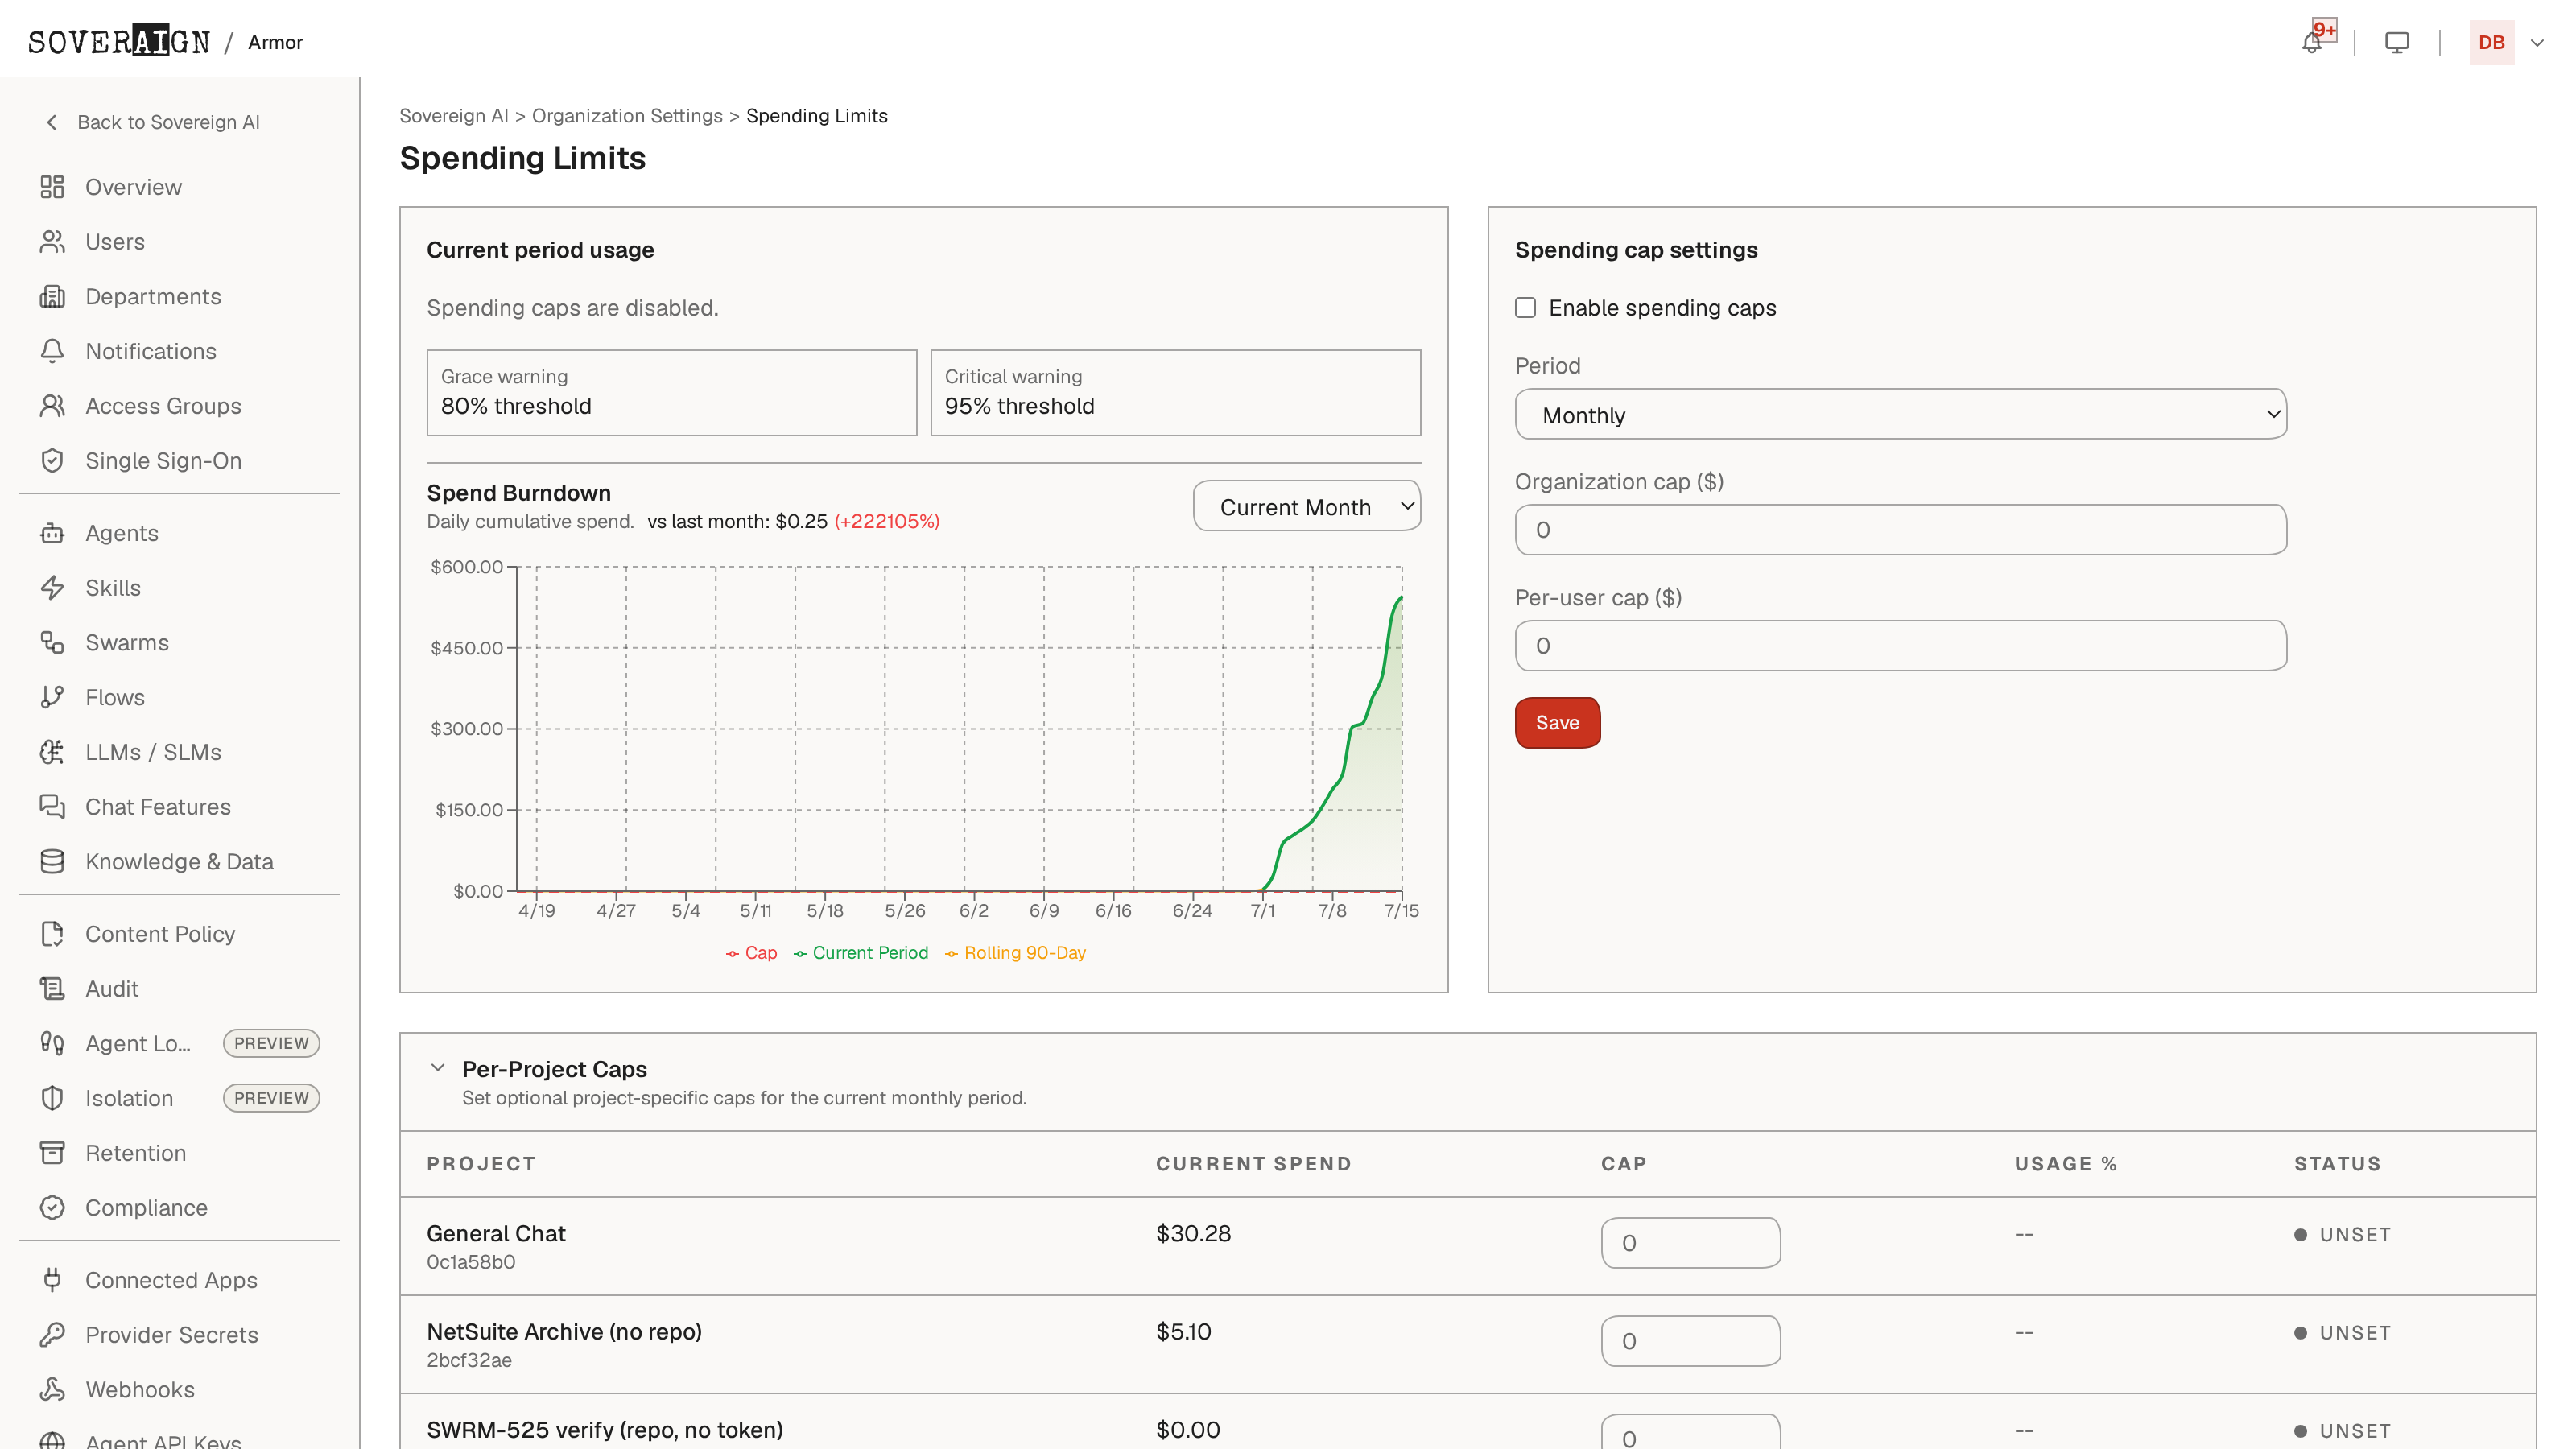The height and width of the screenshot is (1449, 2576).
Task: Click Single Sign-On shield icon
Action: point(52,461)
